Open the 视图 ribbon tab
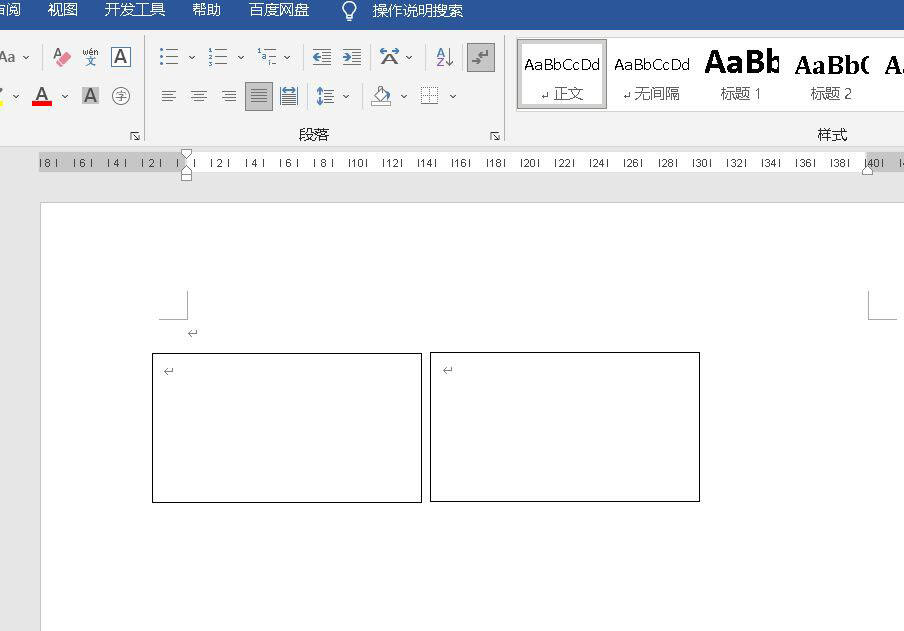 pyautogui.click(x=63, y=10)
